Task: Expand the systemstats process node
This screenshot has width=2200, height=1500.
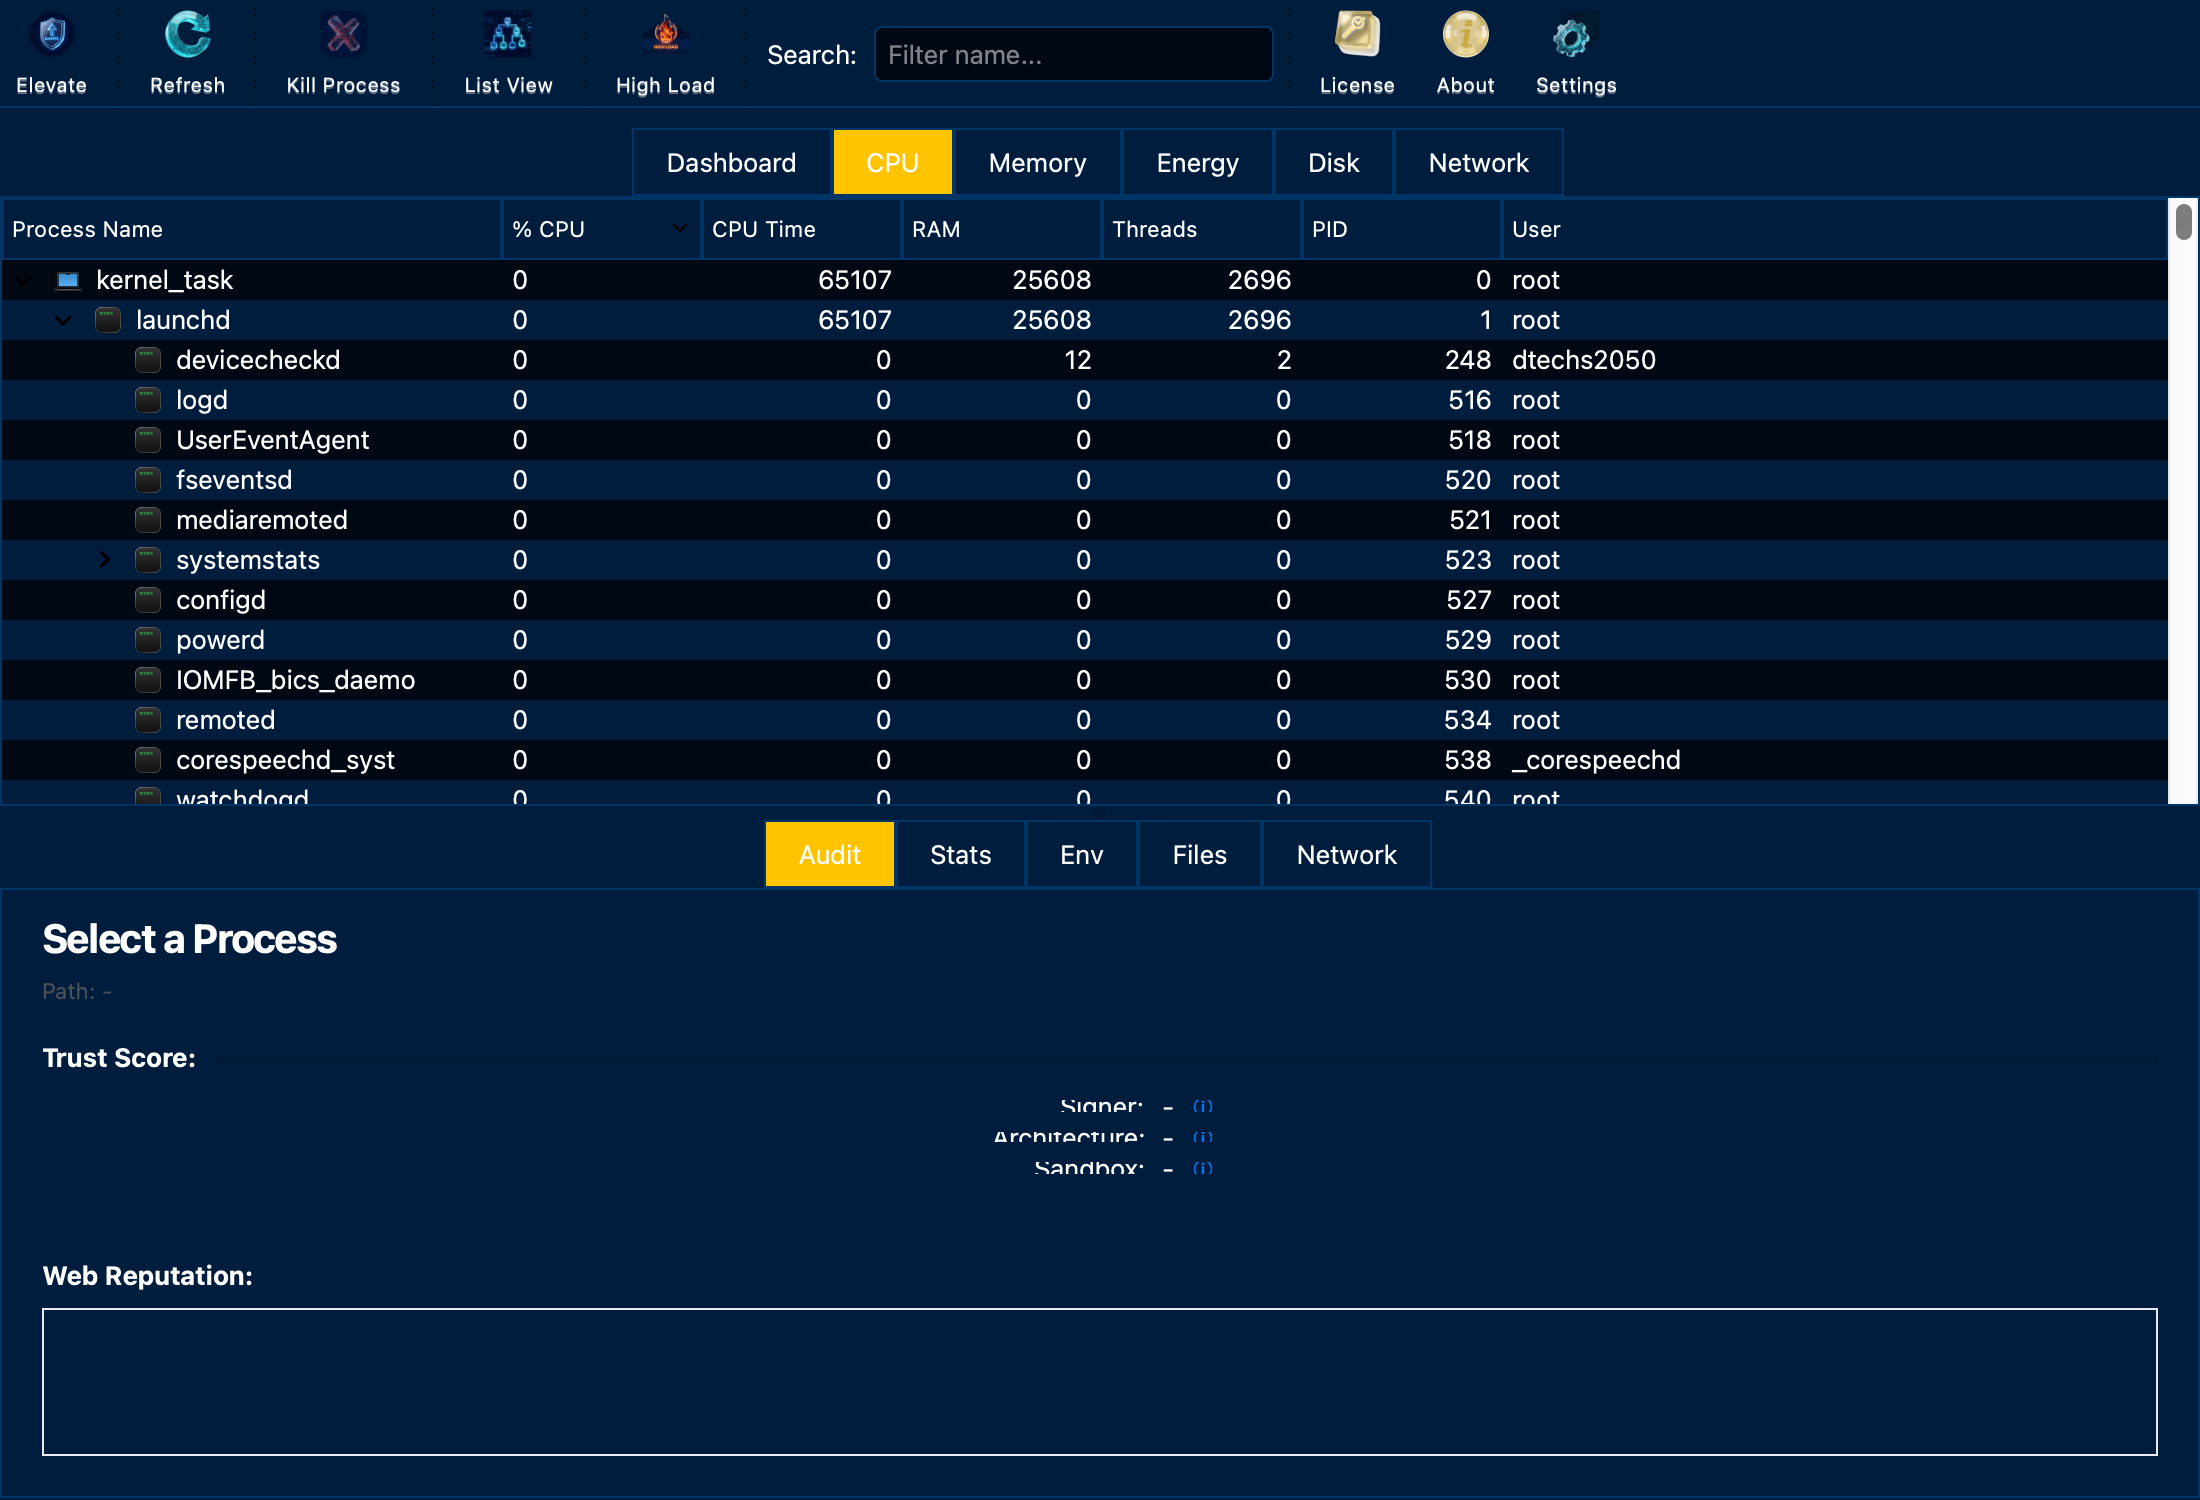Action: point(105,559)
